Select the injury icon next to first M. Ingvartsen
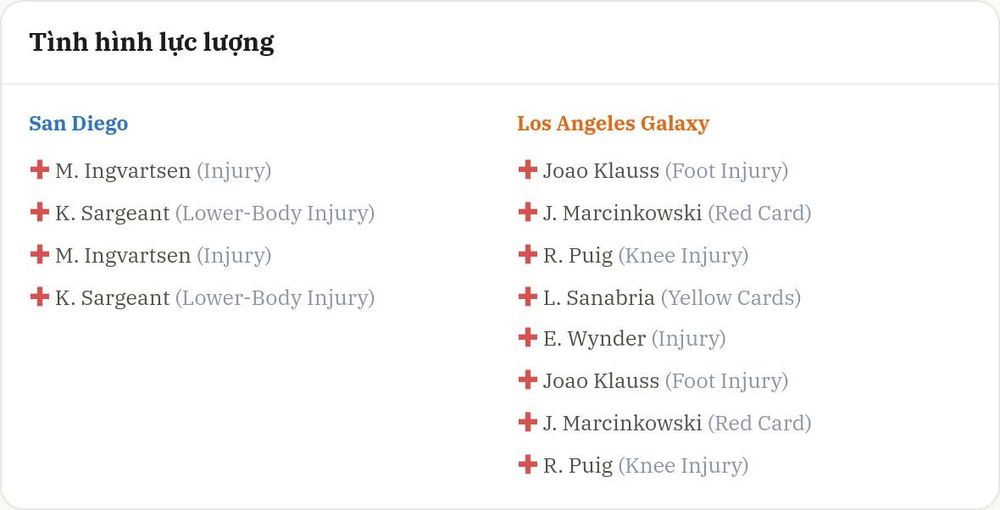 coord(40,170)
